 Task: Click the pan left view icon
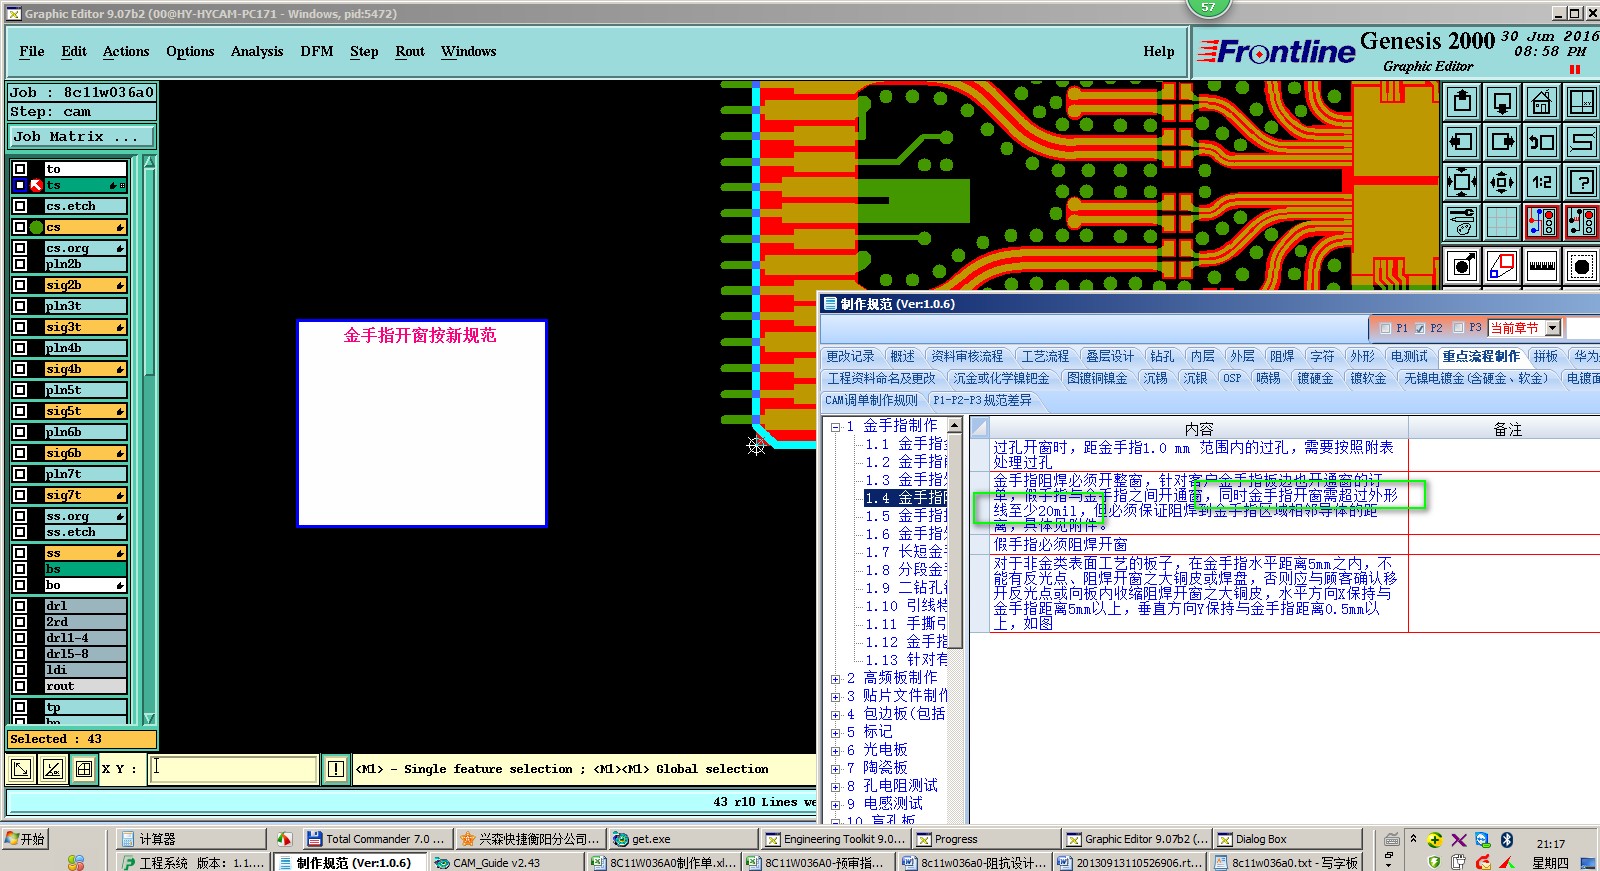(x=1462, y=142)
